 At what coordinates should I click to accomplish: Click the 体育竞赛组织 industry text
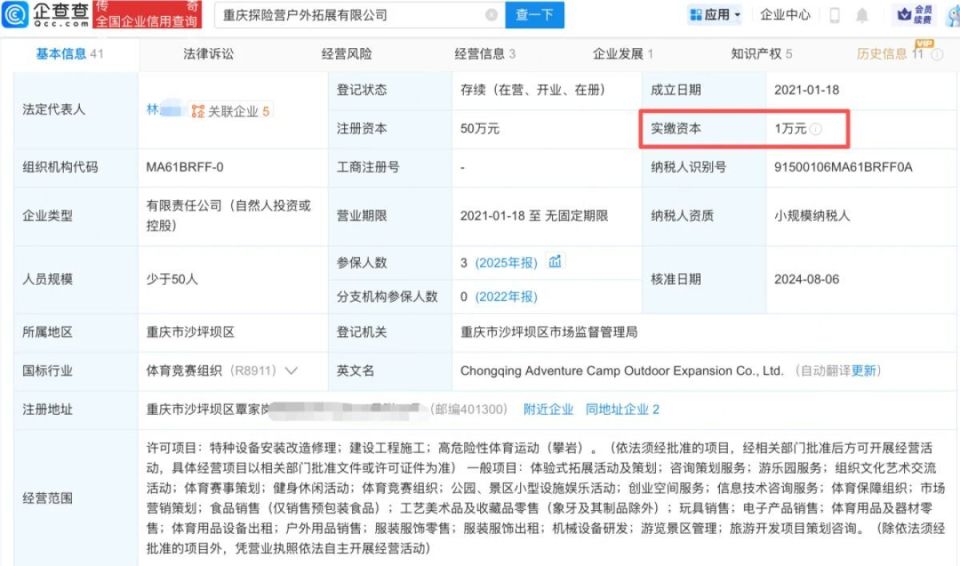(x=184, y=371)
